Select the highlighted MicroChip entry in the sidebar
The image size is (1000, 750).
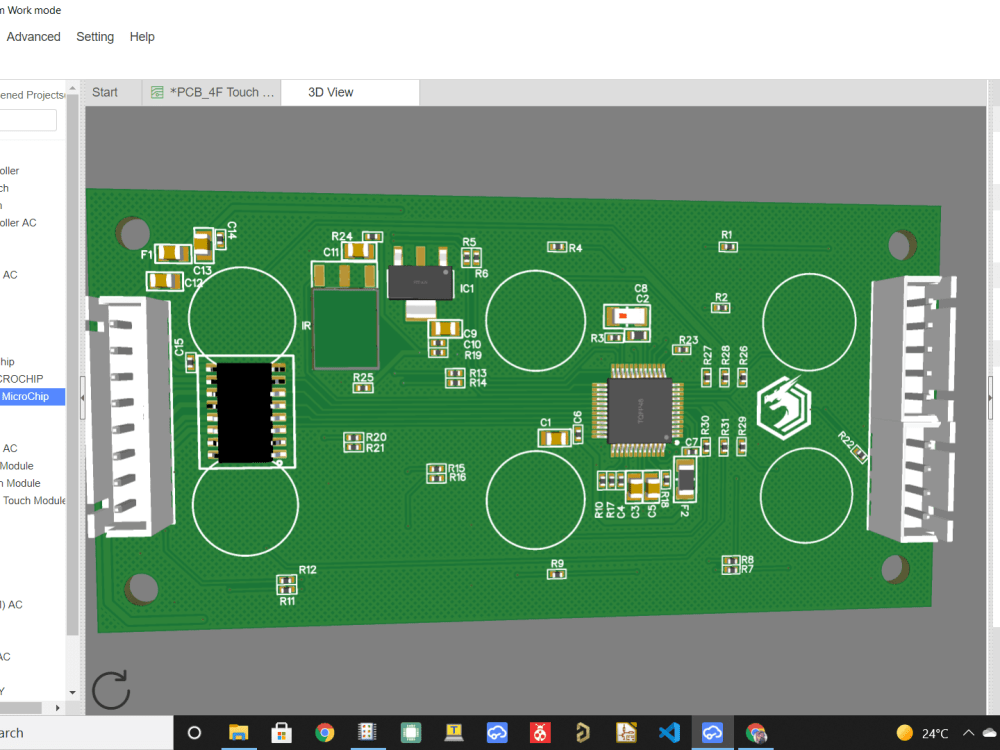click(30, 396)
